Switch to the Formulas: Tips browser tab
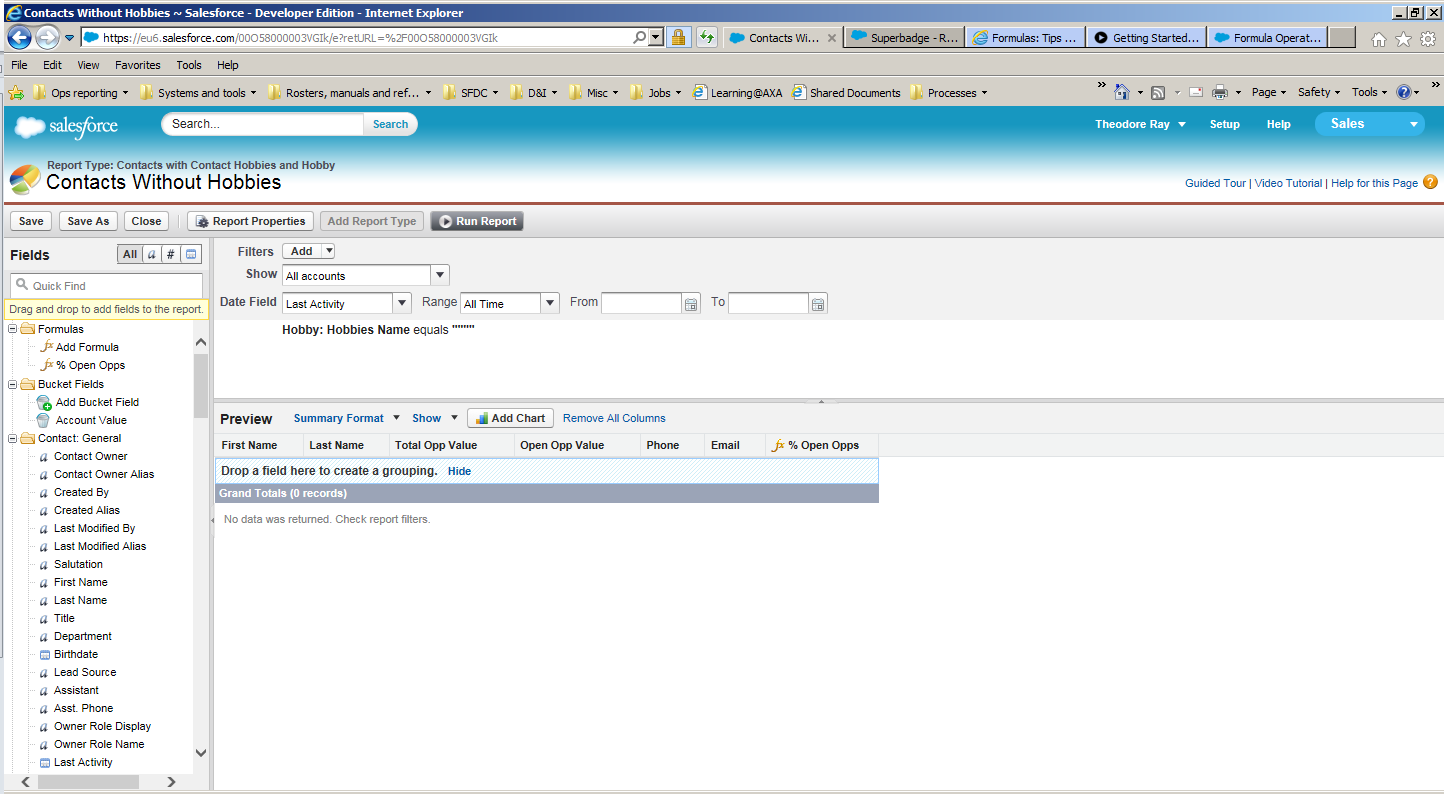Viewport: 1444px width, 794px height. click(1024, 38)
